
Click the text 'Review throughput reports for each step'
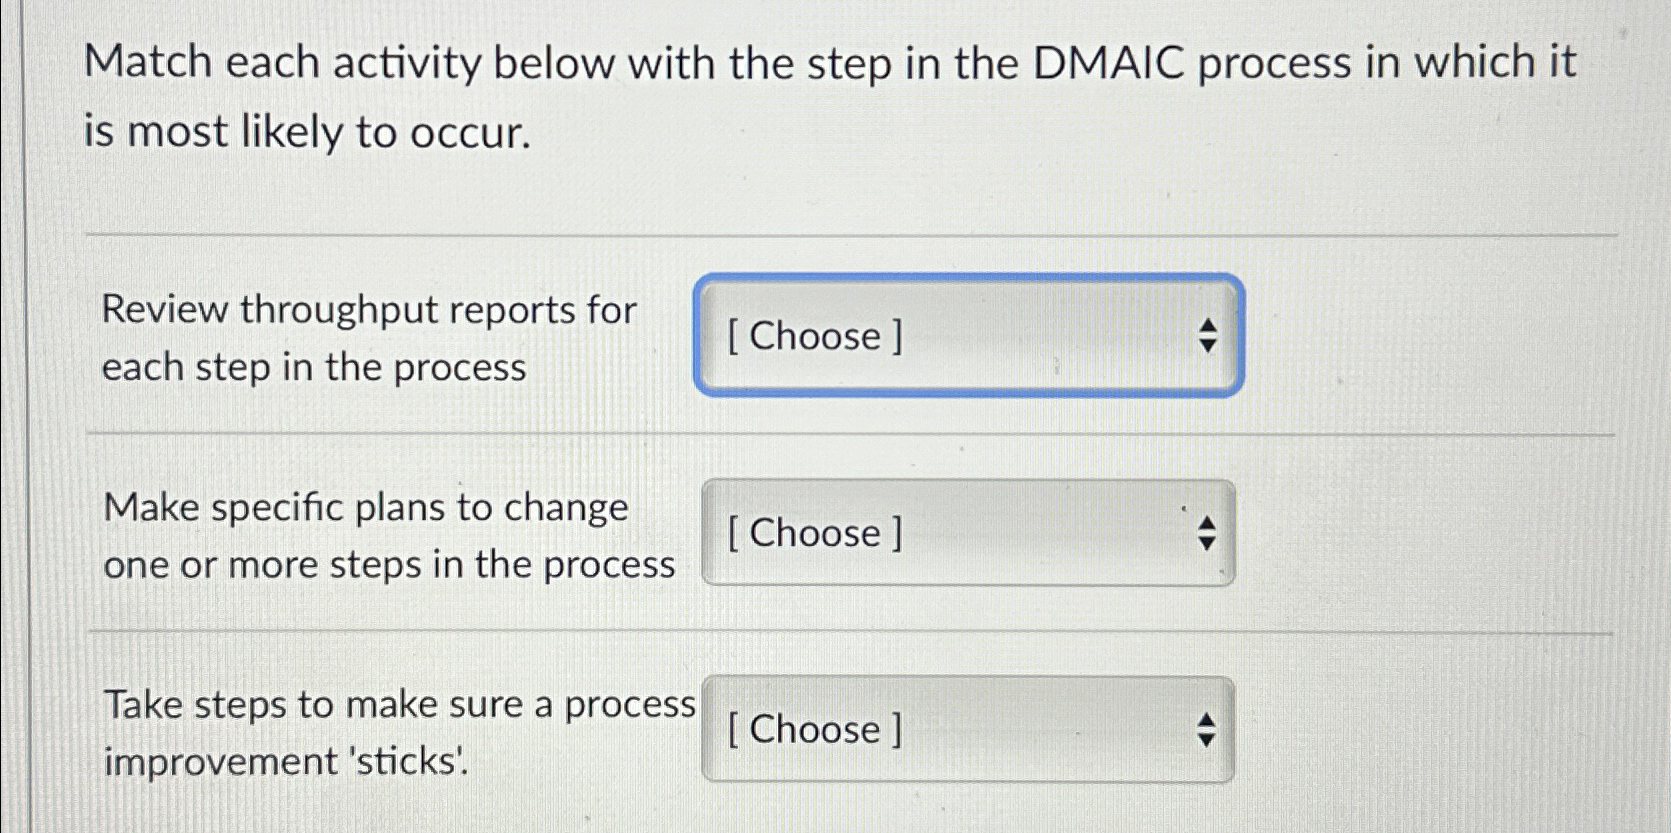point(370,339)
